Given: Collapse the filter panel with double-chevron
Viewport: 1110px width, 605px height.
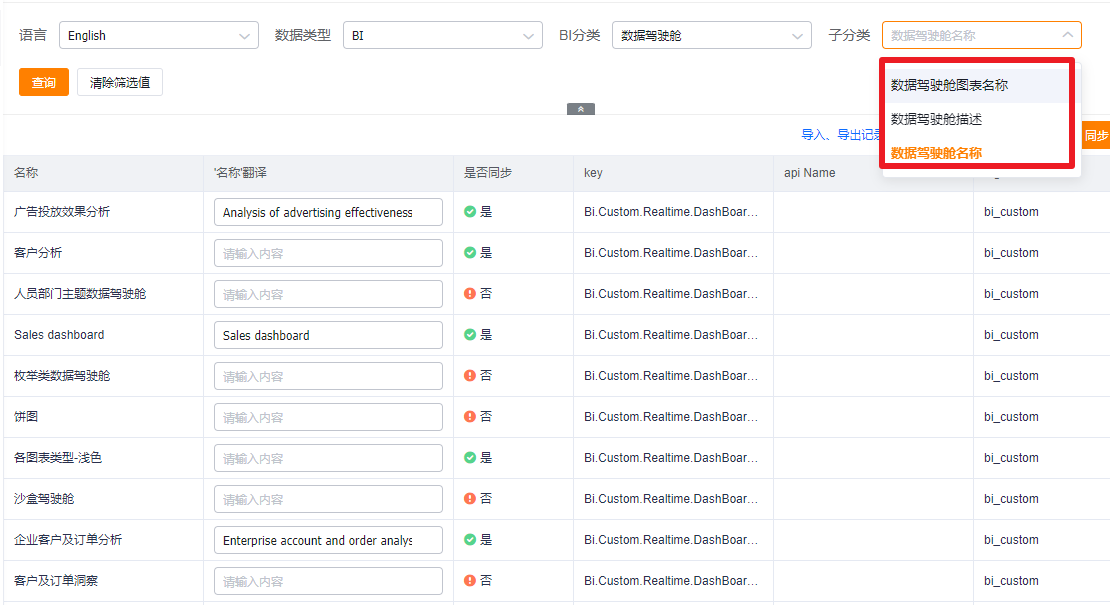Looking at the screenshot, I should (580, 109).
